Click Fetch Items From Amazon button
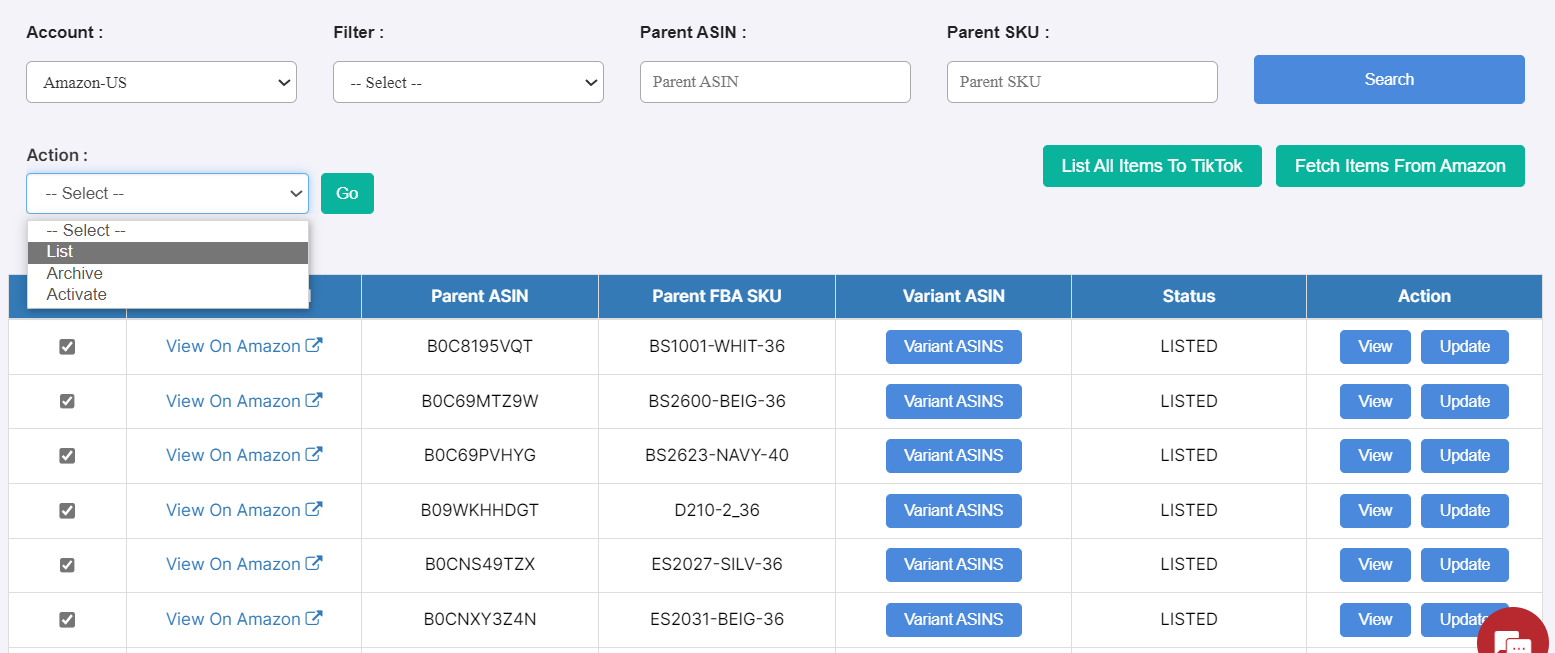Viewport: 1555px width, 653px height. pos(1400,166)
